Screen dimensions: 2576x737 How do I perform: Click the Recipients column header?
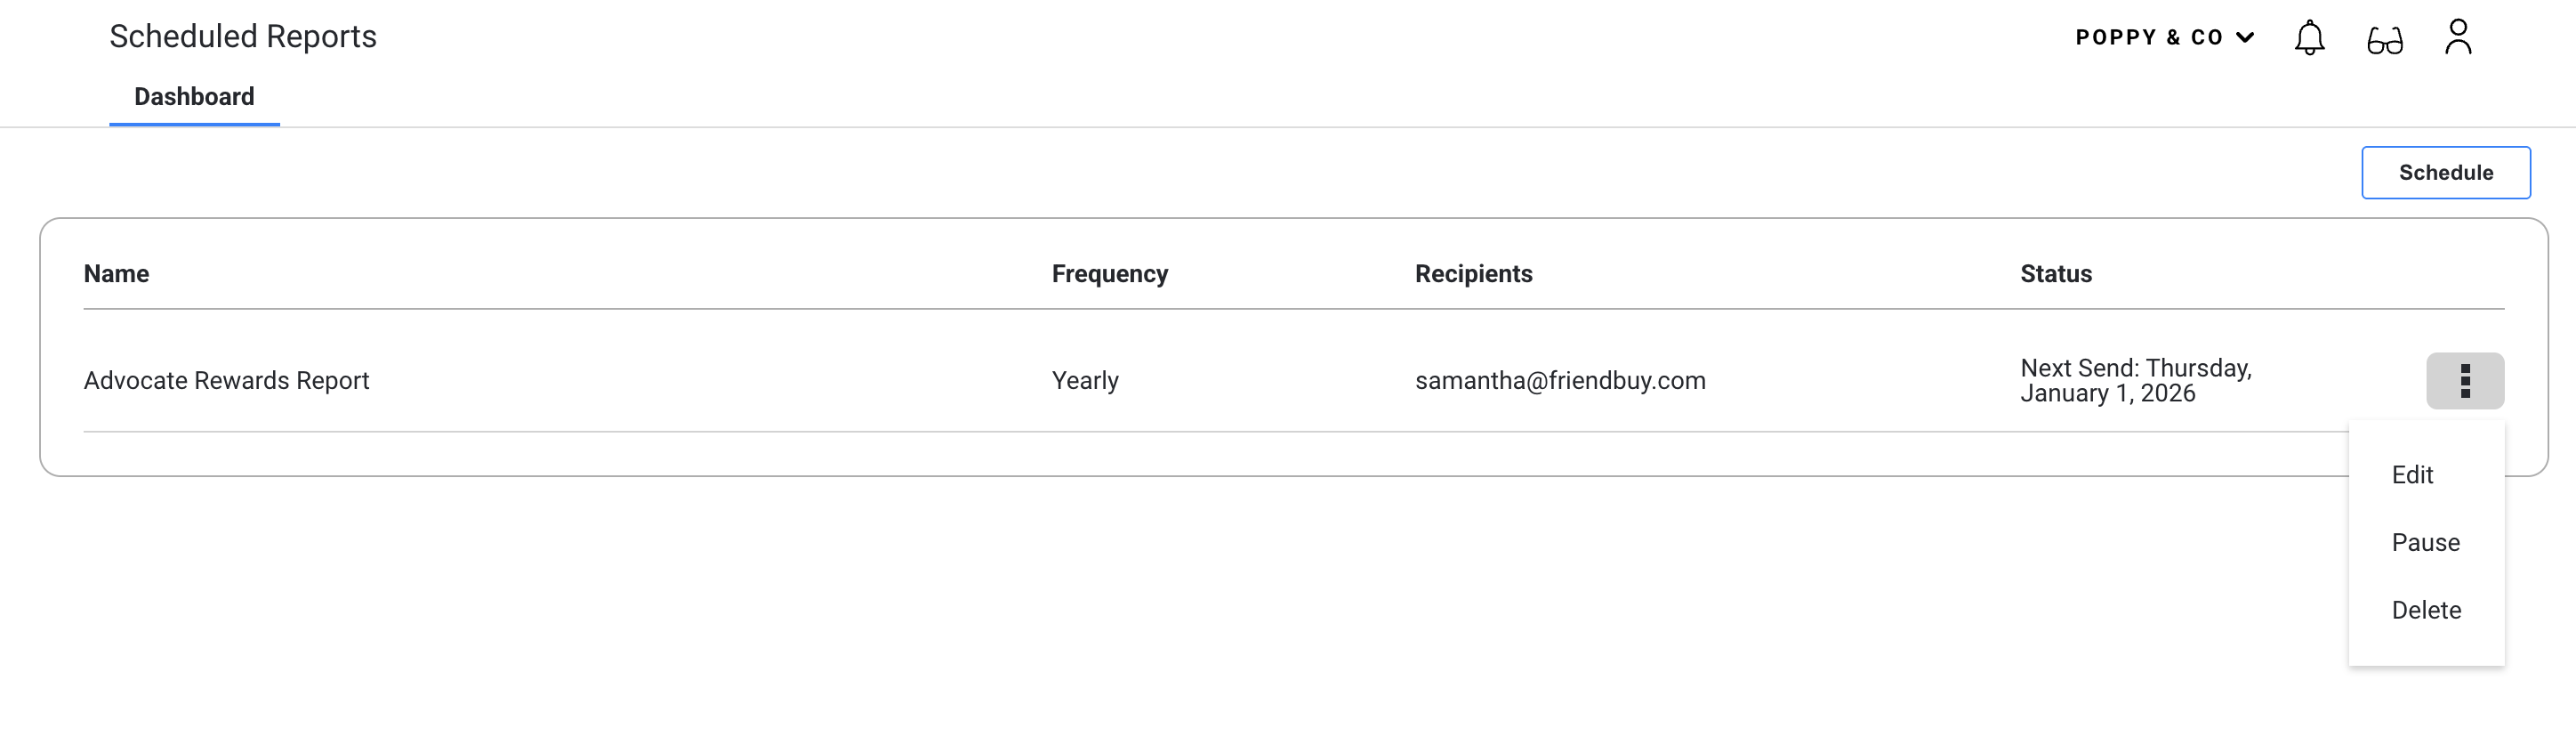pyautogui.click(x=1473, y=274)
